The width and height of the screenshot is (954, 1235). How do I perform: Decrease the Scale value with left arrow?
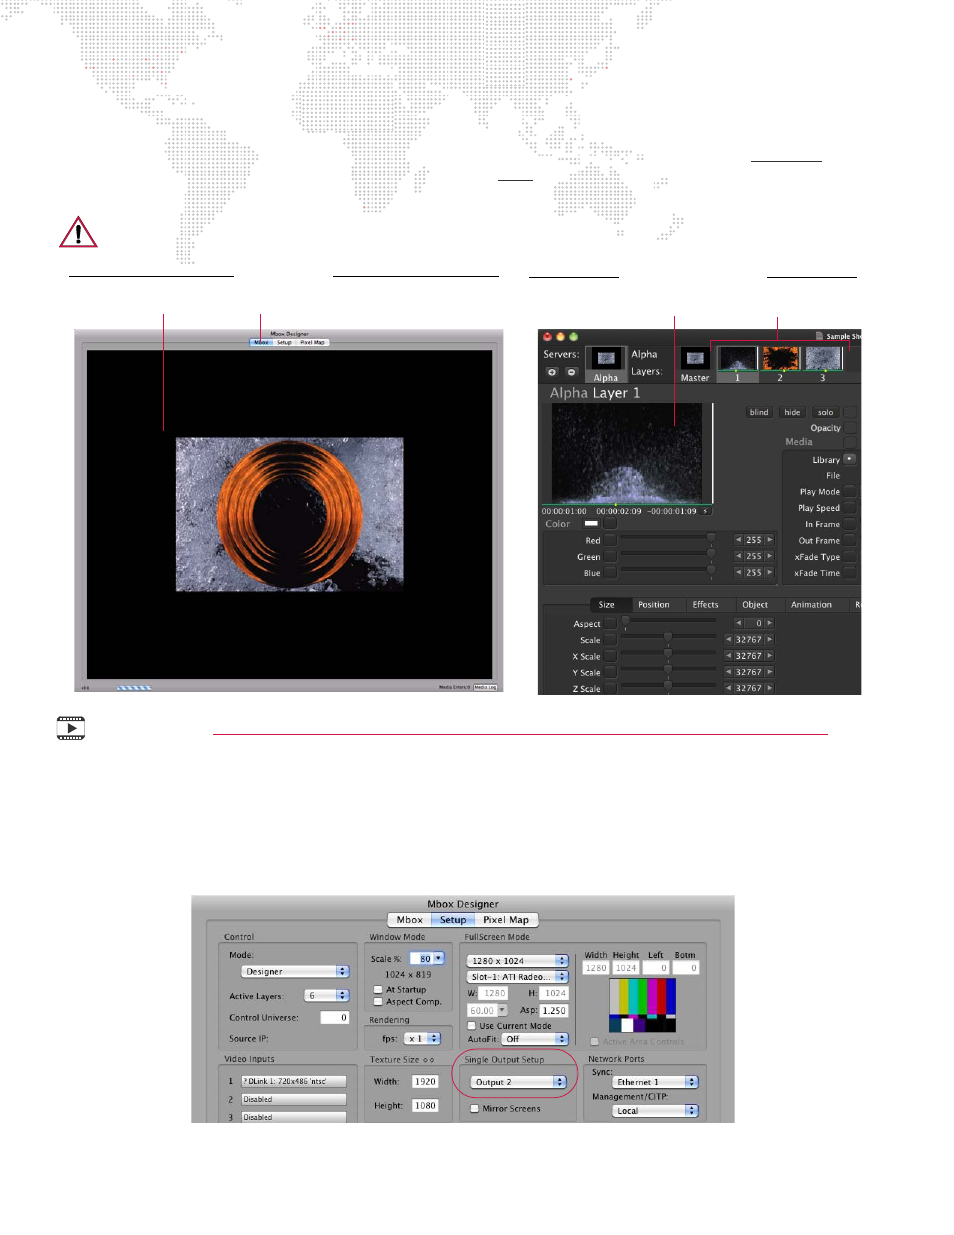point(729,640)
